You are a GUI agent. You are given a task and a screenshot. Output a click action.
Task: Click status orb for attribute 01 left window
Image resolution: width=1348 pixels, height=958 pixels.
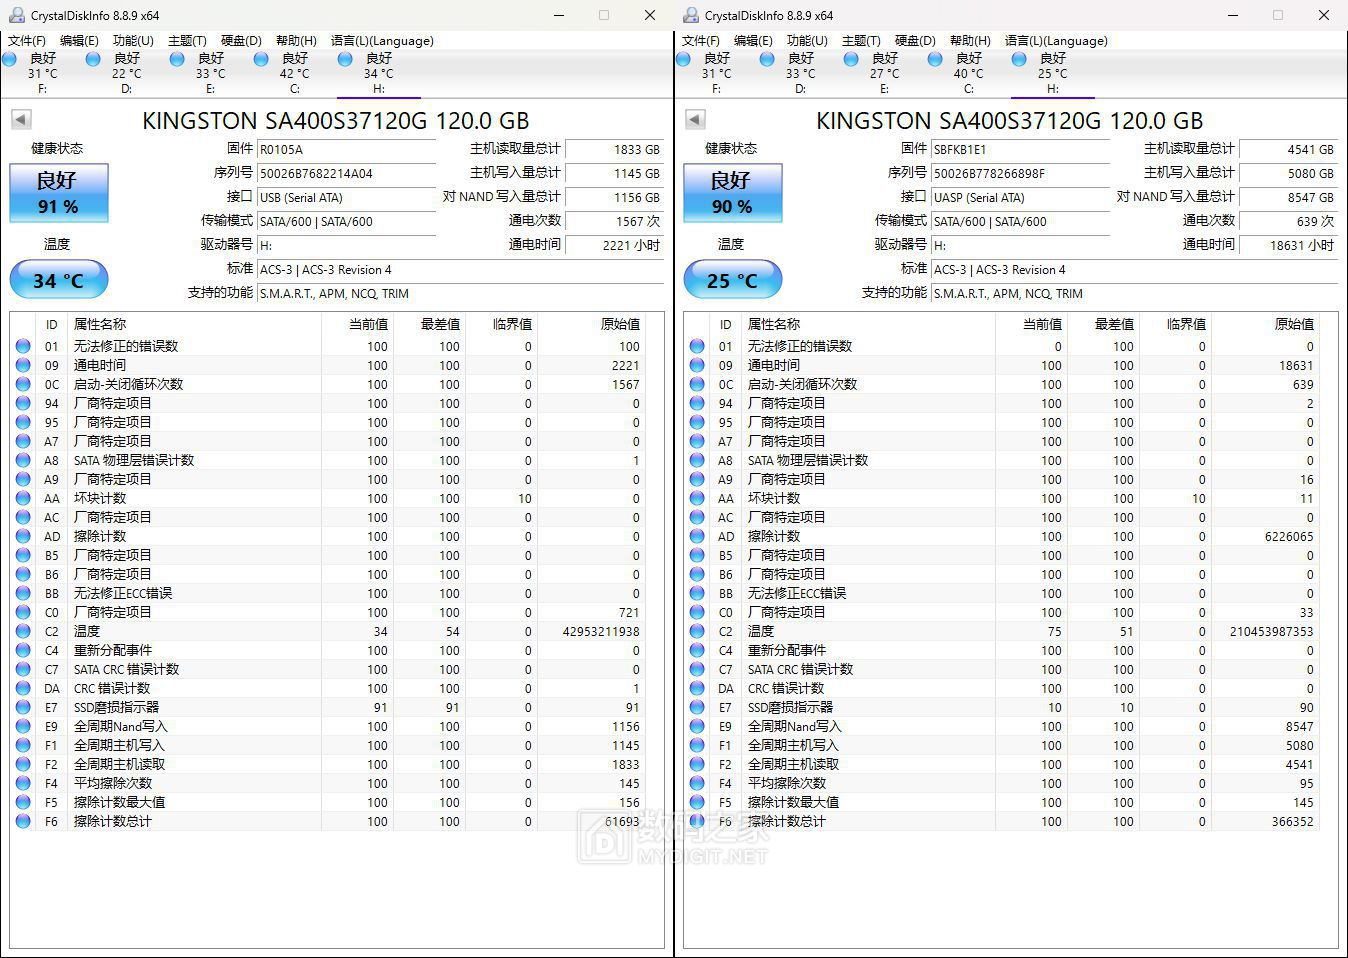pyautogui.click(x=23, y=346)
